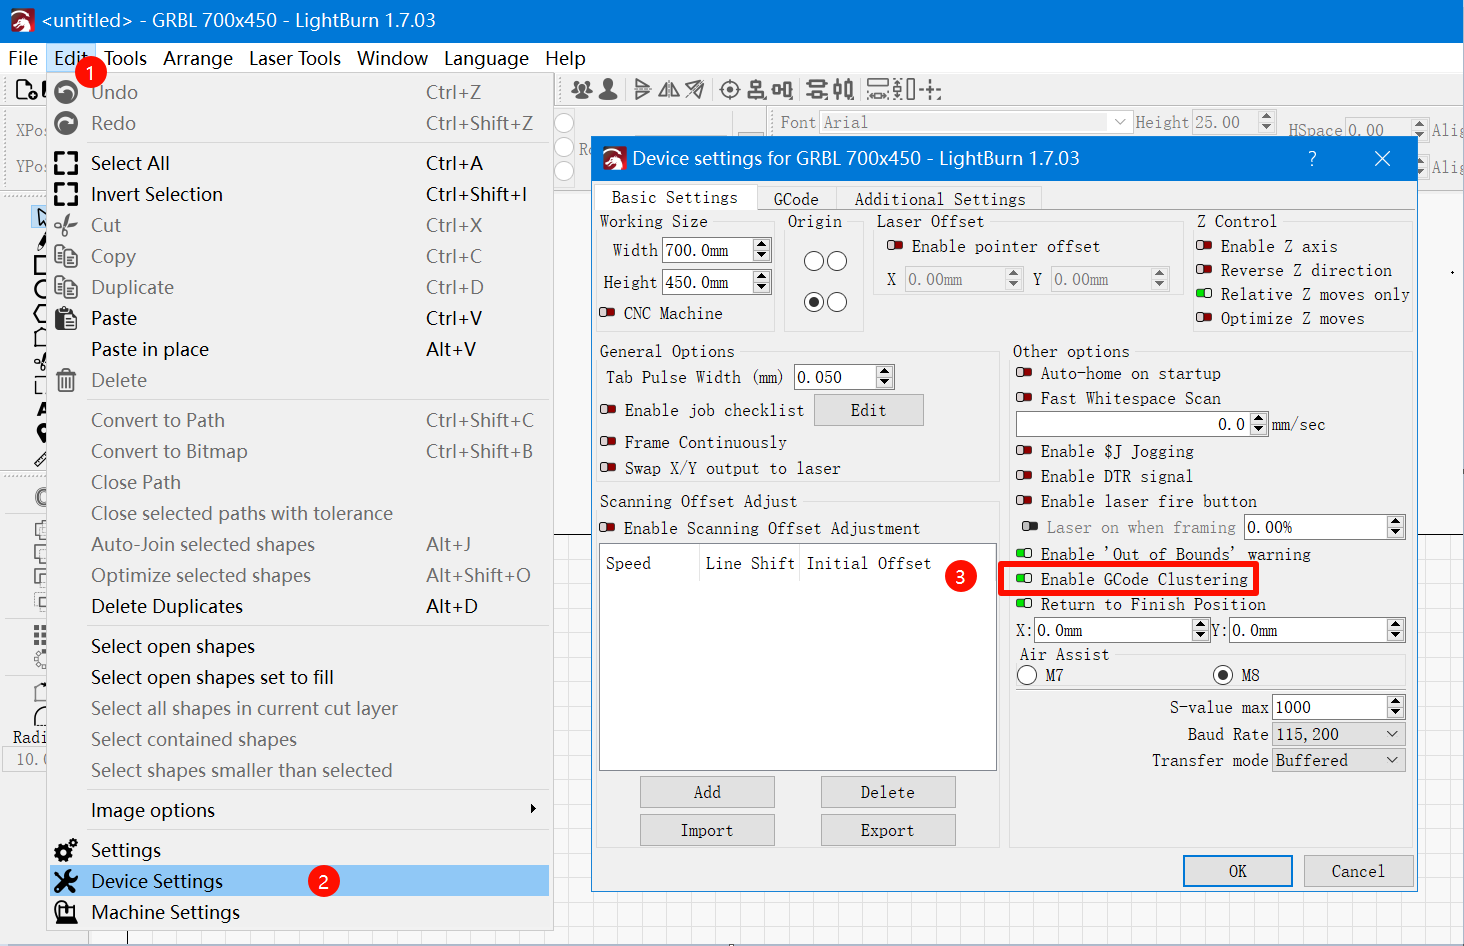The width and height of the screenshot is (1464, 946).
Task: Open the Transfer mode dropdown
Action: pyautogui.click(x=1339, y=760)
